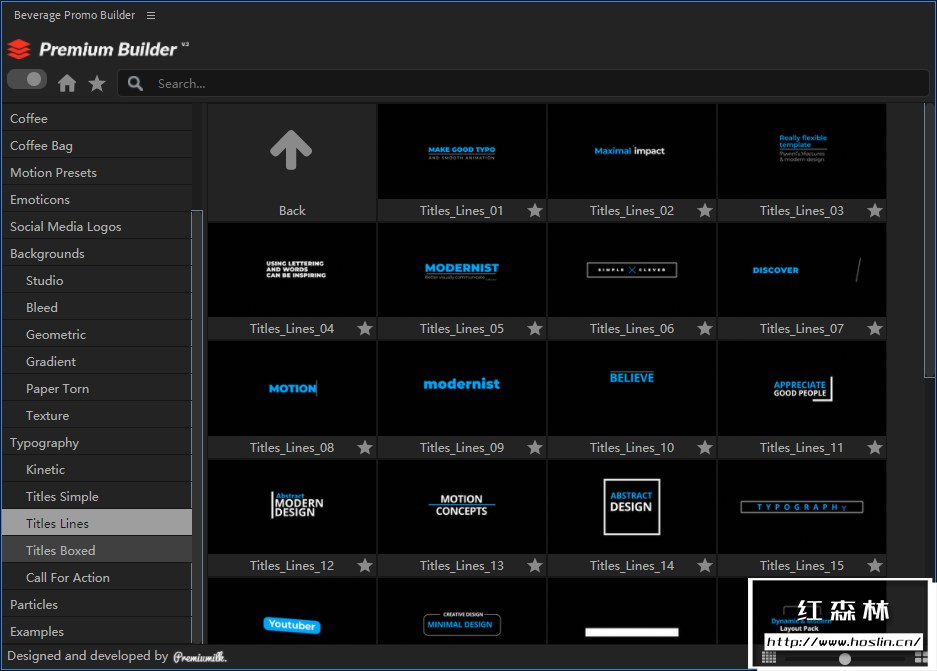Select the Maximal impact thumbnail
This screenshot has width=937, height=671.
(x=632, y=152)
